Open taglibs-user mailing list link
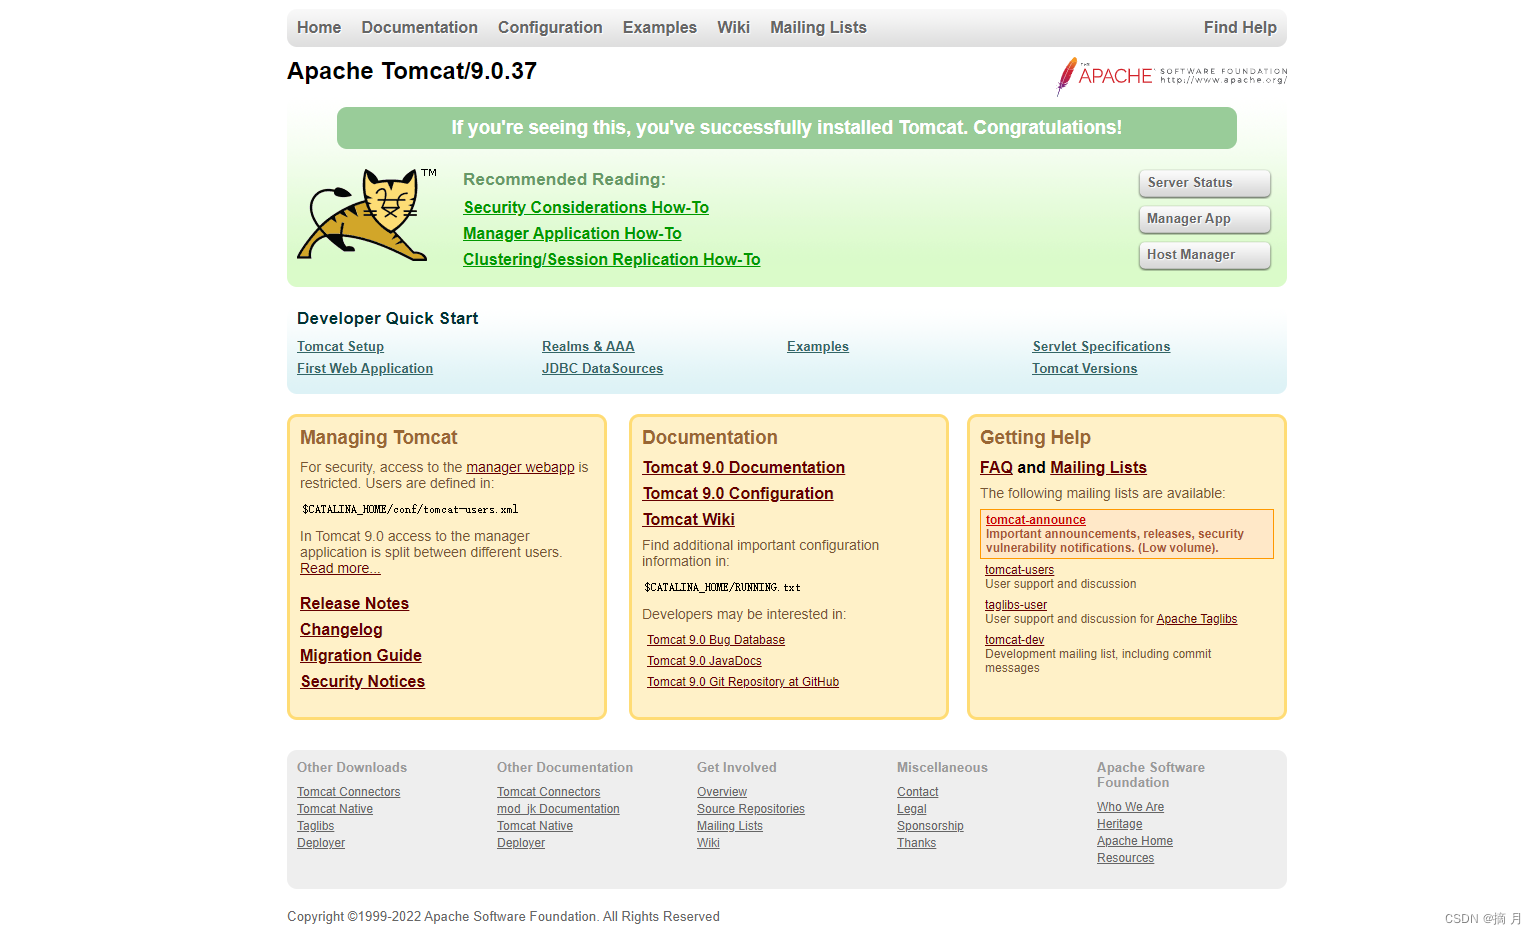Screen dimensions: 1536x934 [x=1016, y=605]
